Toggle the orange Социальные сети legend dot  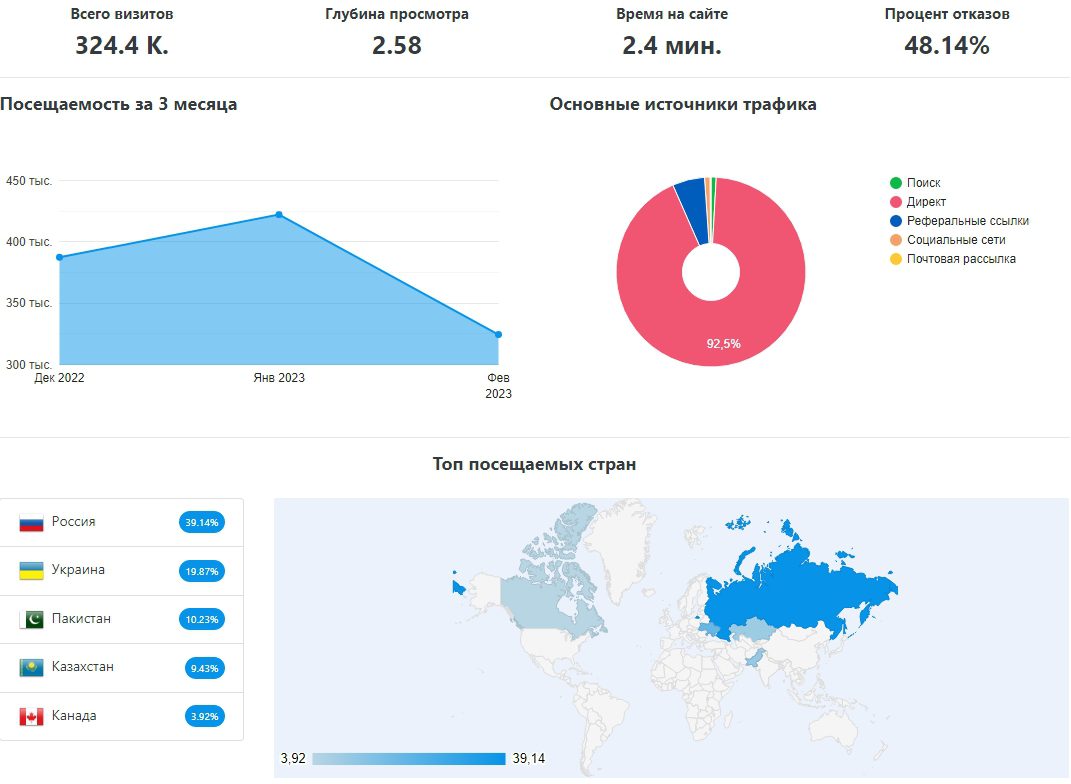[x=895, y=240]
